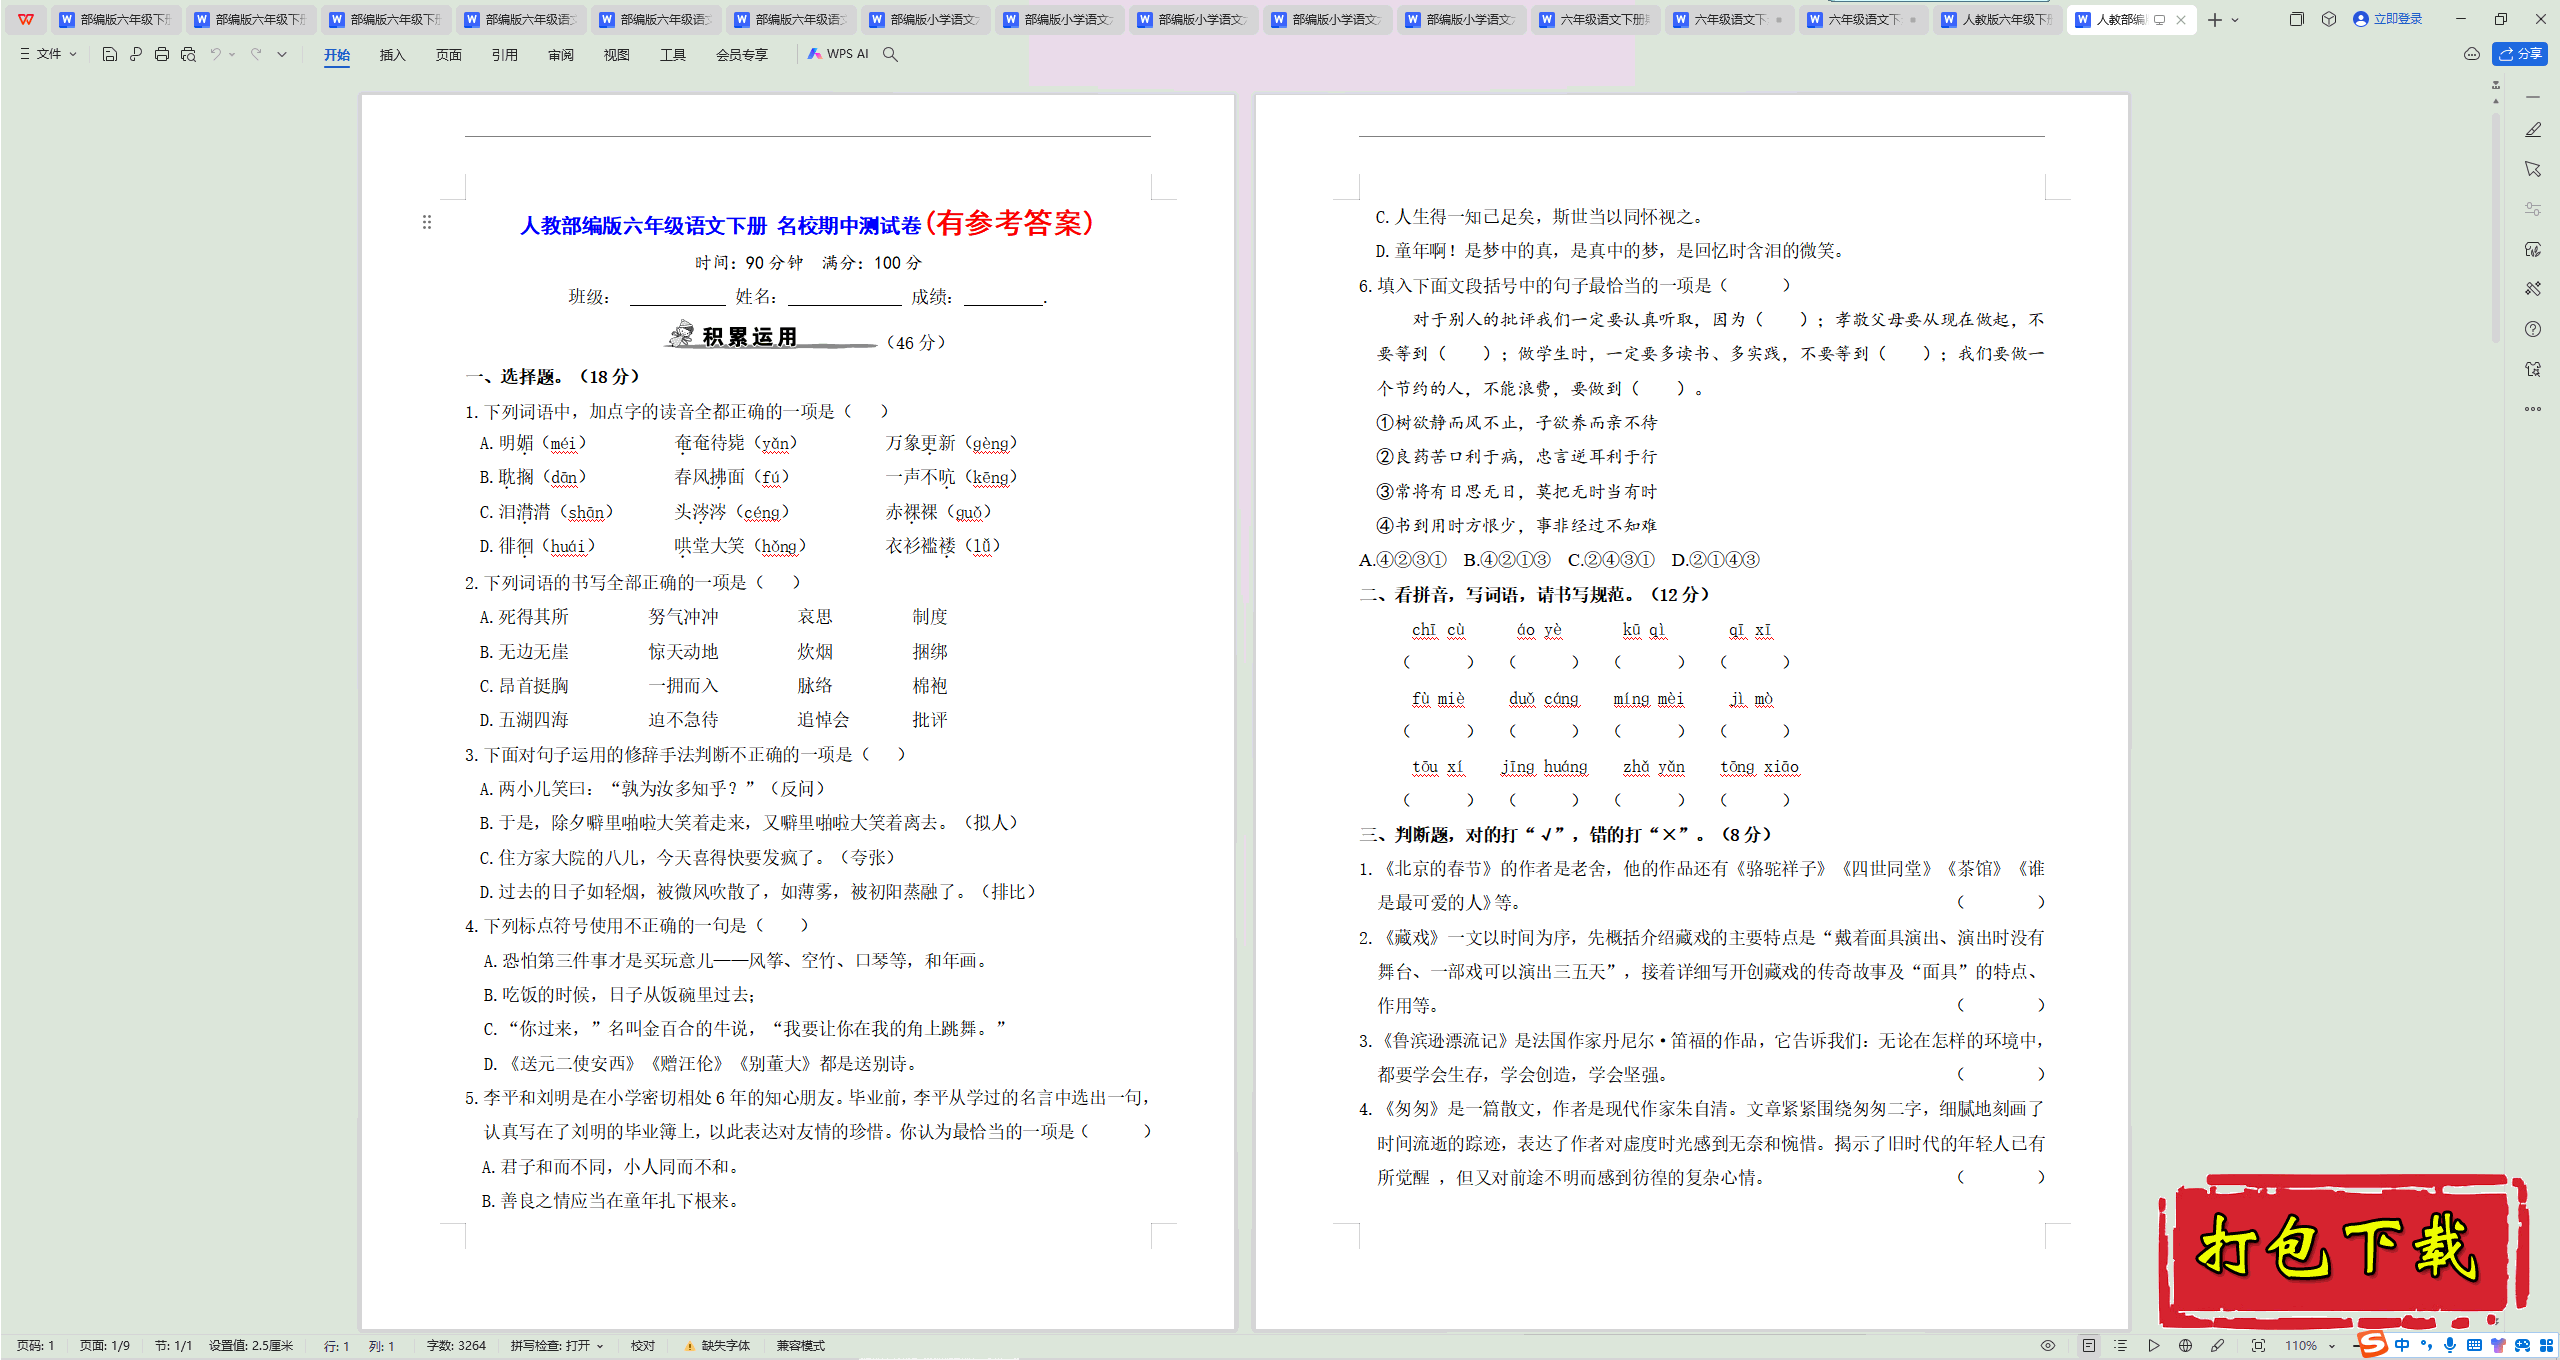Image resolution: width=2560 pixels, height=1360 pixels.
Task: Click the Sogou input method S logo
Action: 2372,1344
